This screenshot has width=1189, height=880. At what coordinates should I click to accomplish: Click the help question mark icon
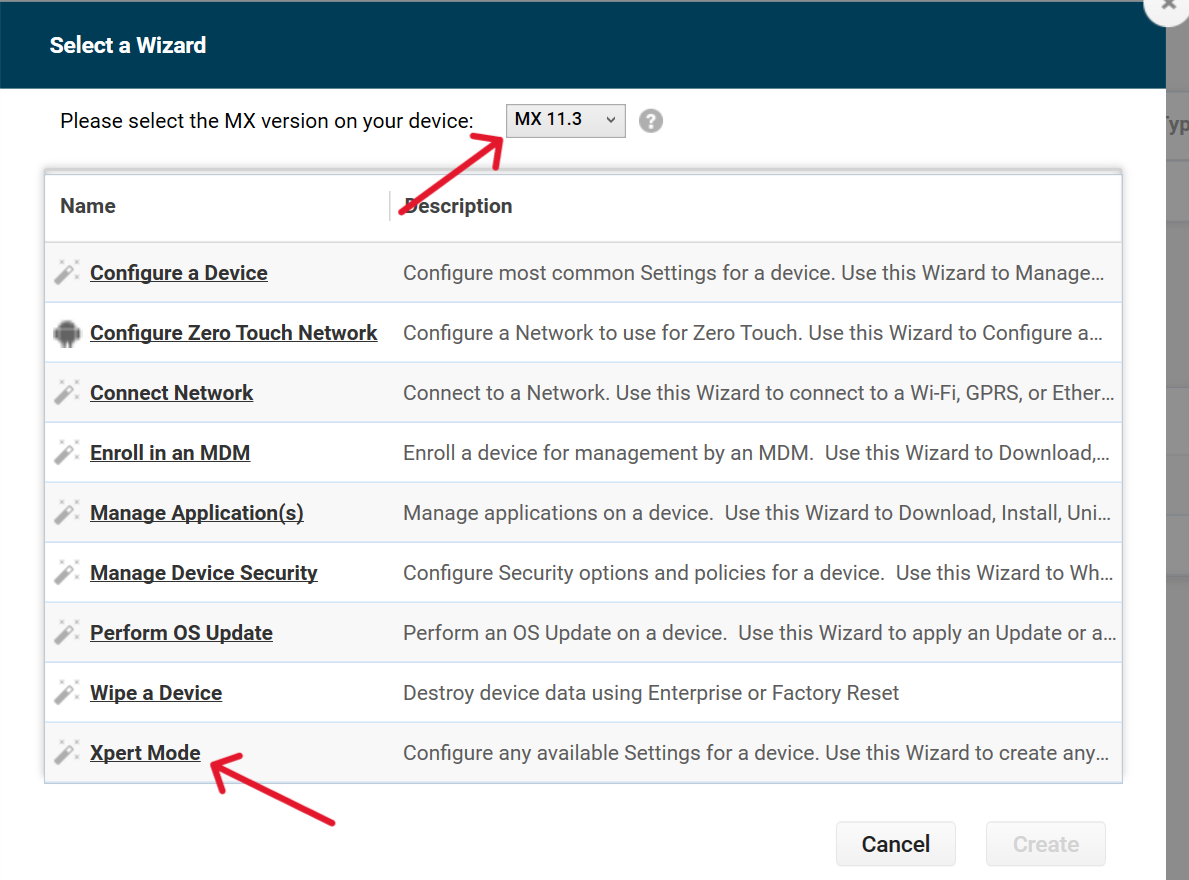point(651,121)
